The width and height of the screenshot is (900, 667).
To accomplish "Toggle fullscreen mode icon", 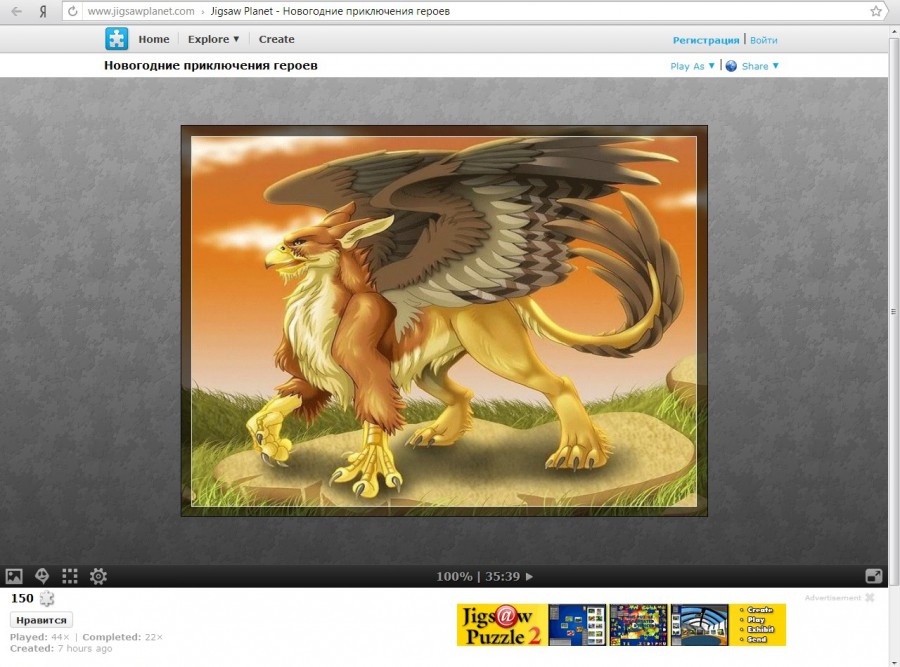I will coord(874,576).
